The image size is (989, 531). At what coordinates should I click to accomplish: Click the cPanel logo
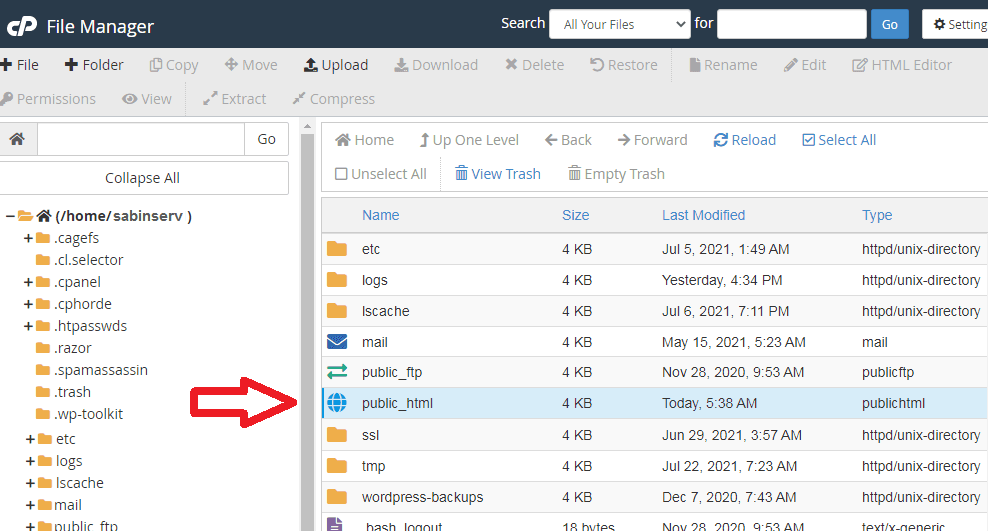point(21,26)
